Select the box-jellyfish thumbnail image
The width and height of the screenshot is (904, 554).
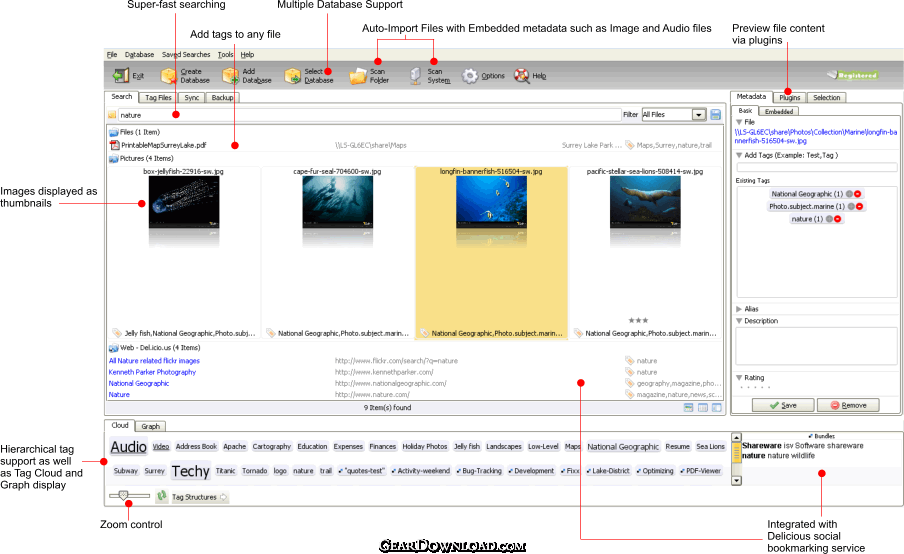184,202
